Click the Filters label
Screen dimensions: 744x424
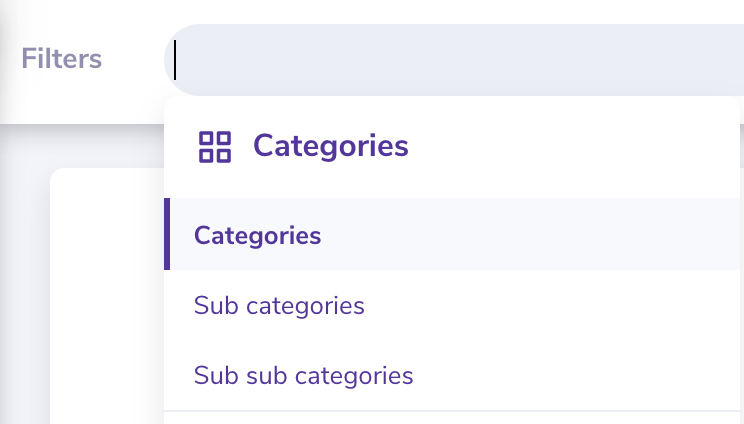point(62,59)
